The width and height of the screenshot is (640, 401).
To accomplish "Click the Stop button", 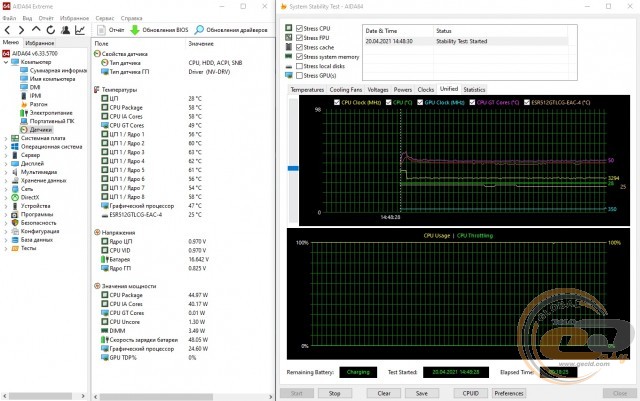I will 334,393.
